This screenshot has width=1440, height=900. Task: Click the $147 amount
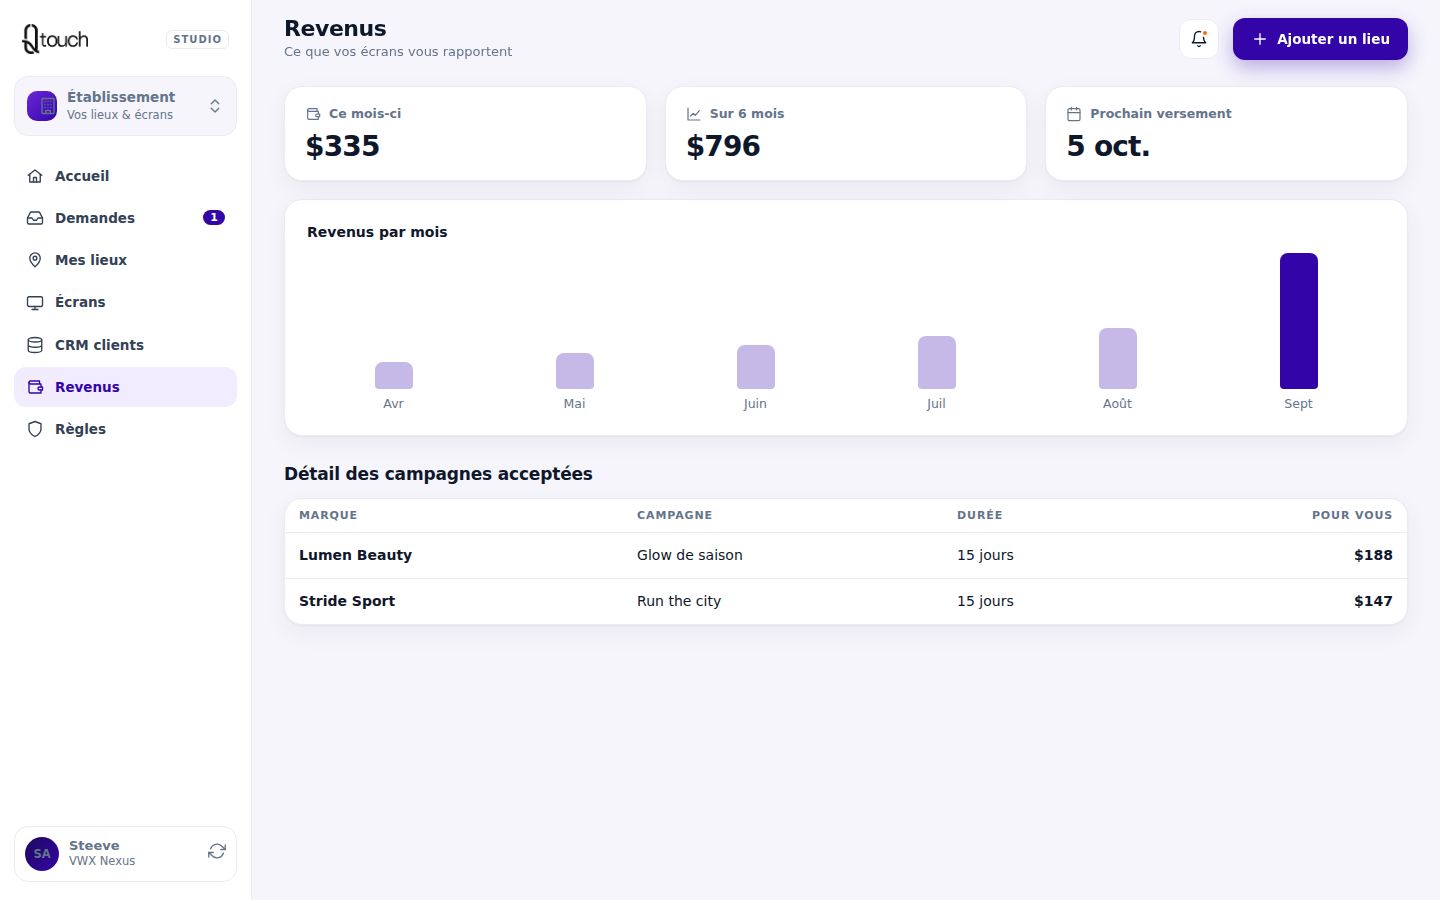point(1373,601)
